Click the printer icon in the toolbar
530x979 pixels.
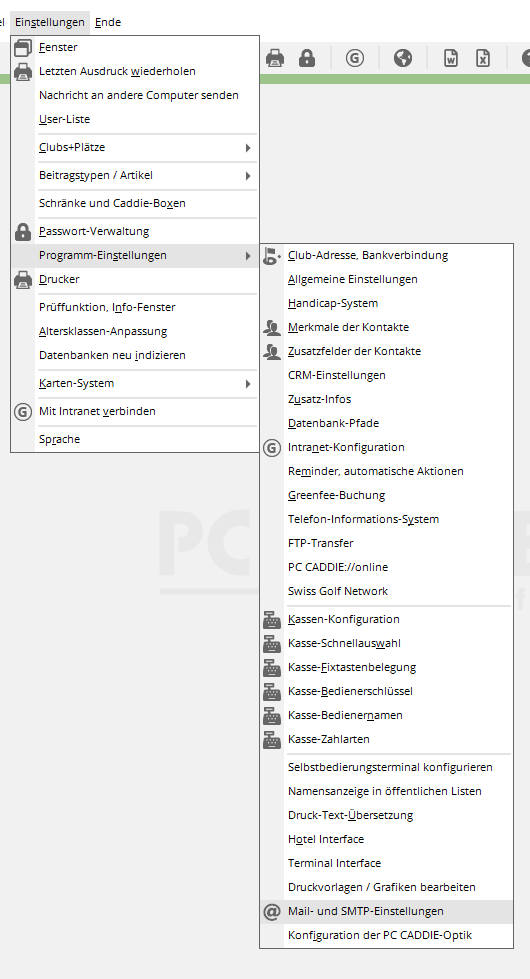click(275, 58)
